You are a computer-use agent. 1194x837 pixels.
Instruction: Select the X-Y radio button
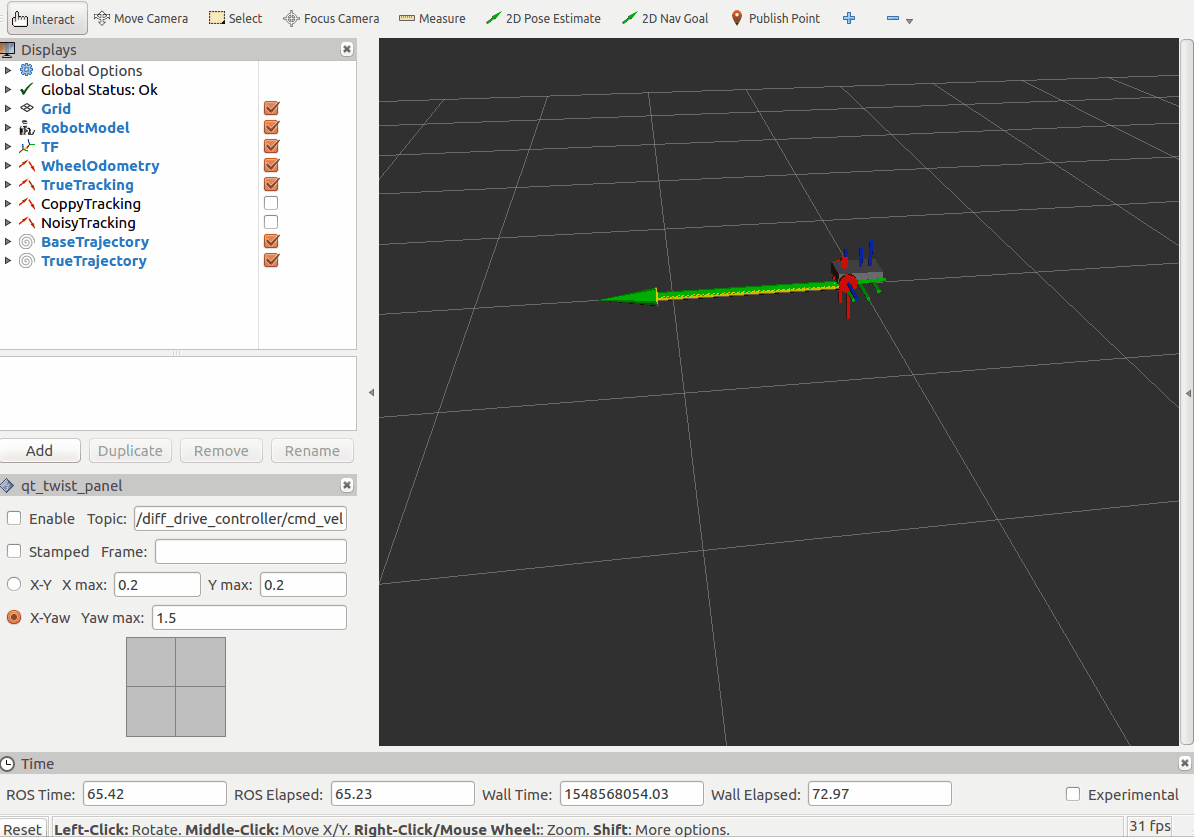(x=14, y=585)
